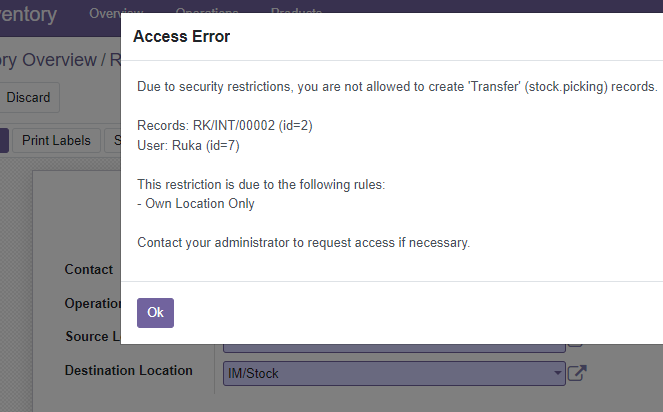Image resolution: width=663 pixels, height=412 pixels.
Task: Click the RK/INT/00002 record reference text
Action: click(234, 126)
